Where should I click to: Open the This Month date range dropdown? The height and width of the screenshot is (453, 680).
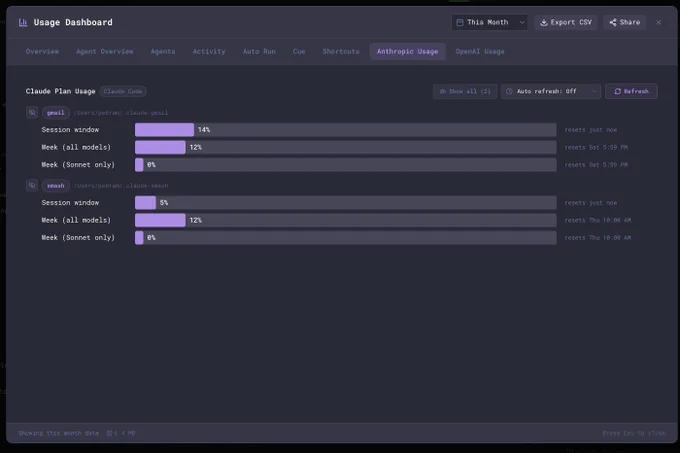click(489, 22)
